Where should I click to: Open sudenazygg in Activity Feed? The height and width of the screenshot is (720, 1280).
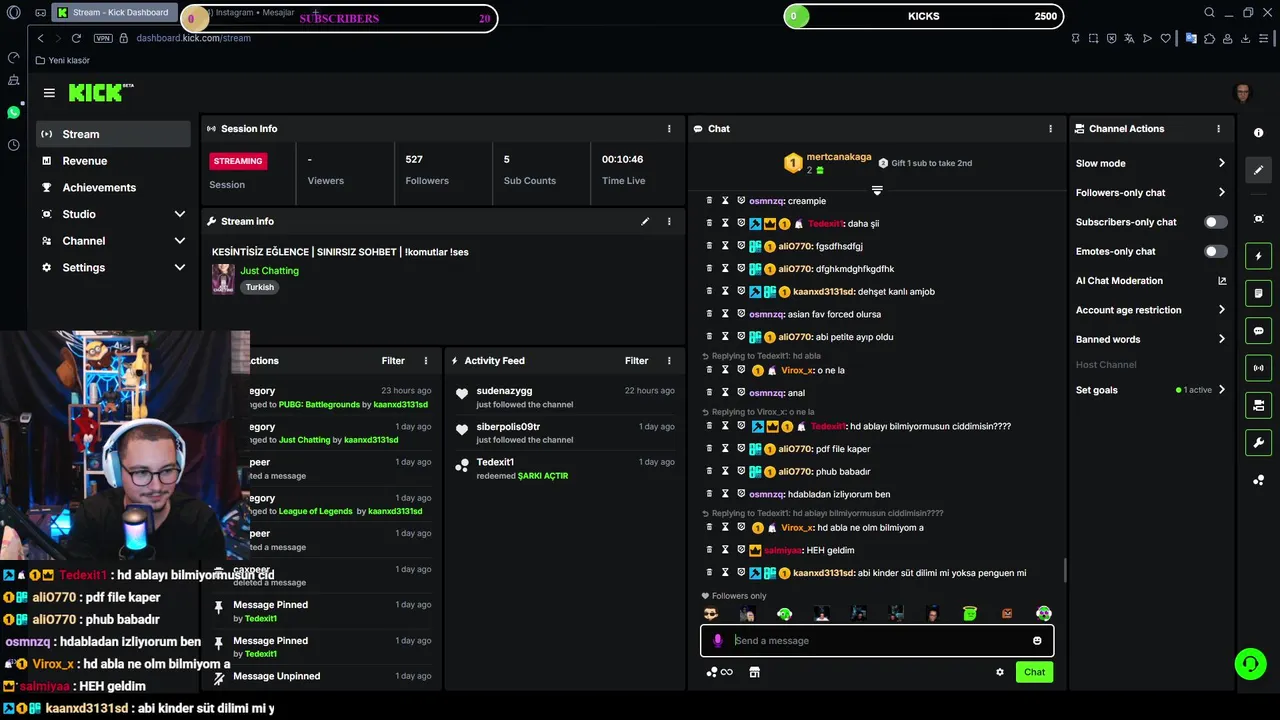[504, 391]
